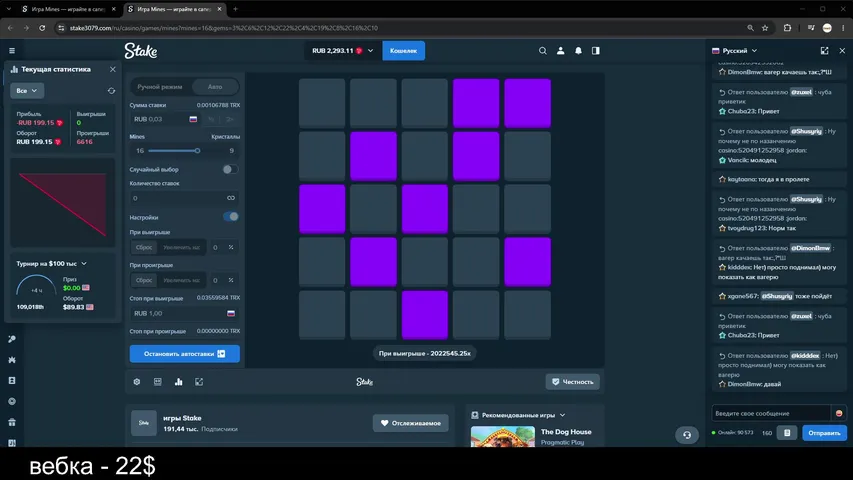853x480 pixels.
Task: Open browser extensions puzzle icon
Action: tap(787, 28)
